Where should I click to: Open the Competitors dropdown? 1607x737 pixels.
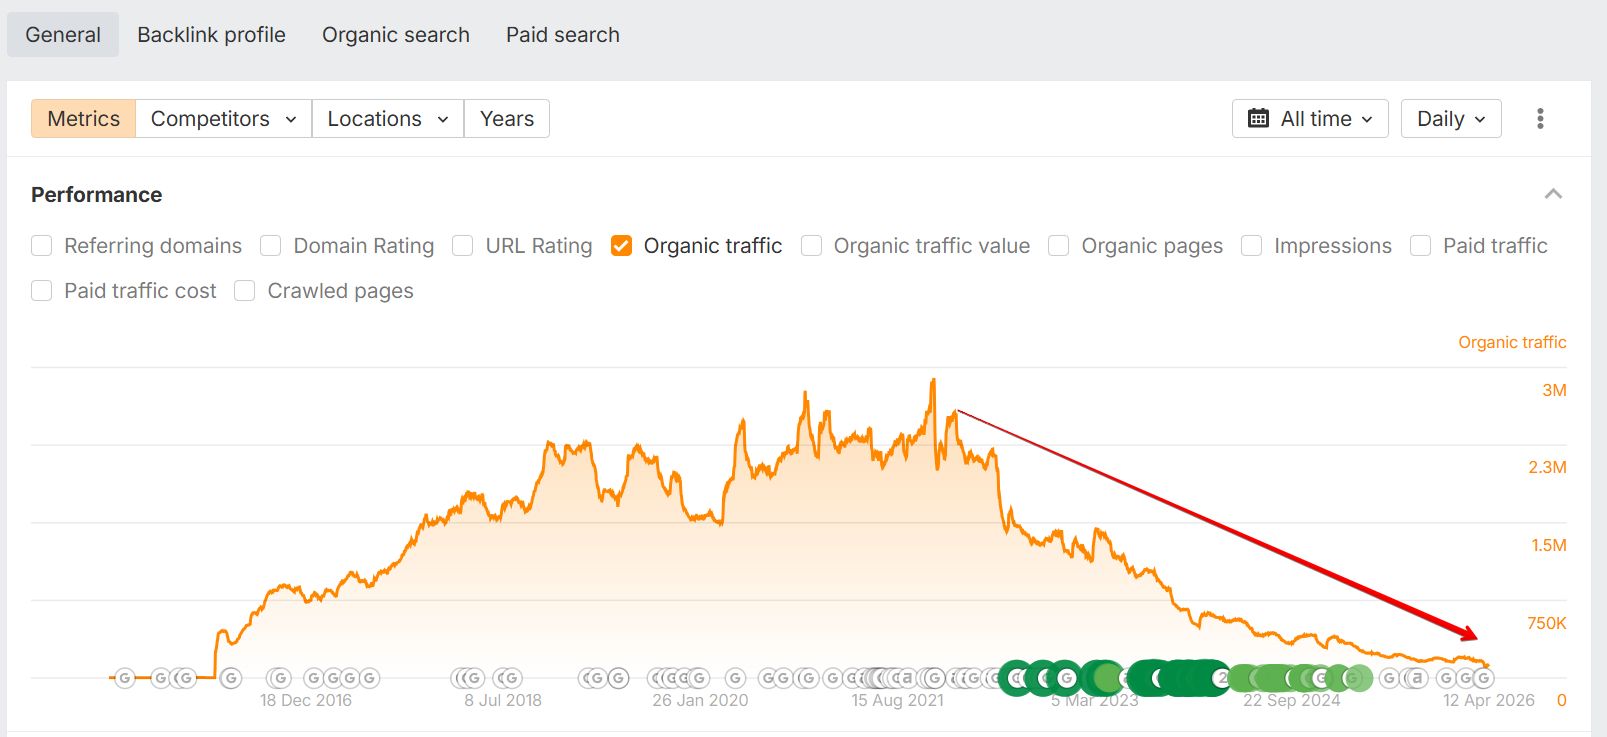tap(223, 118)
